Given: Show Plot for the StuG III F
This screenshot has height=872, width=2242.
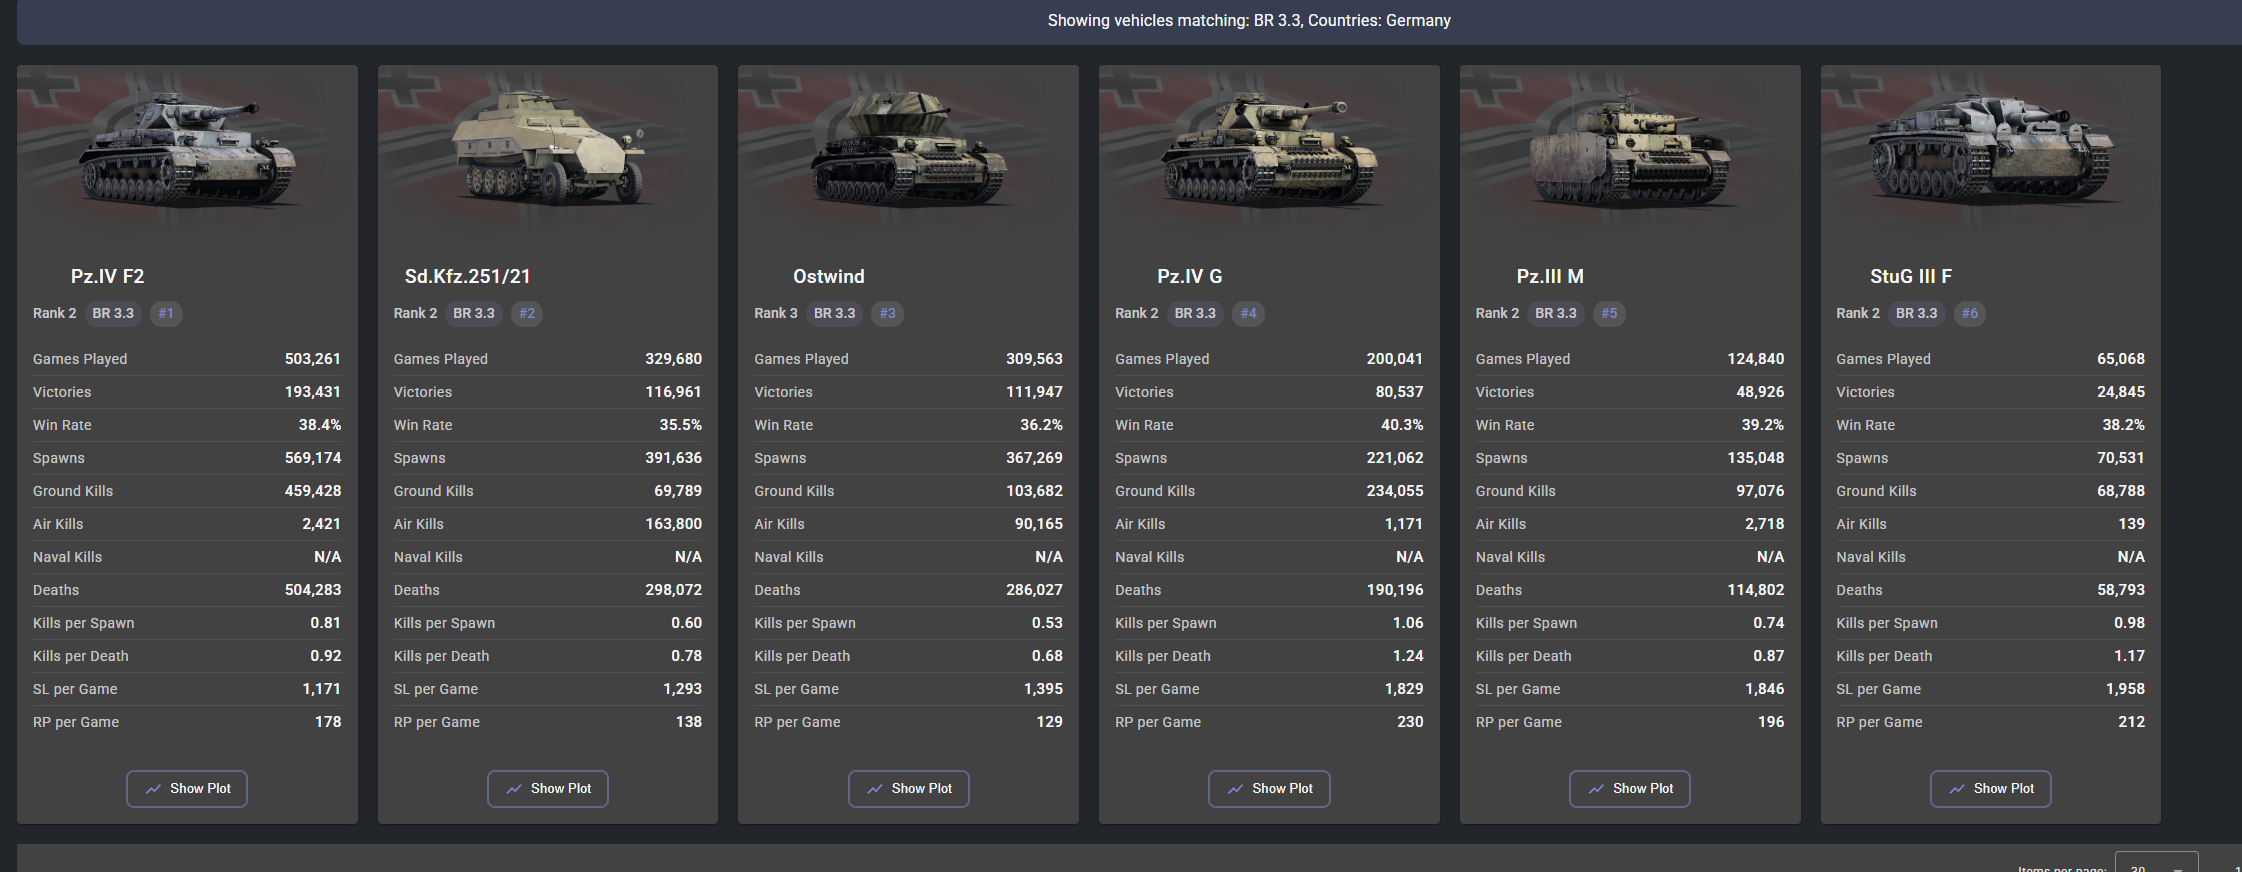Looking at the screenshot, I should click(1990, 788).
